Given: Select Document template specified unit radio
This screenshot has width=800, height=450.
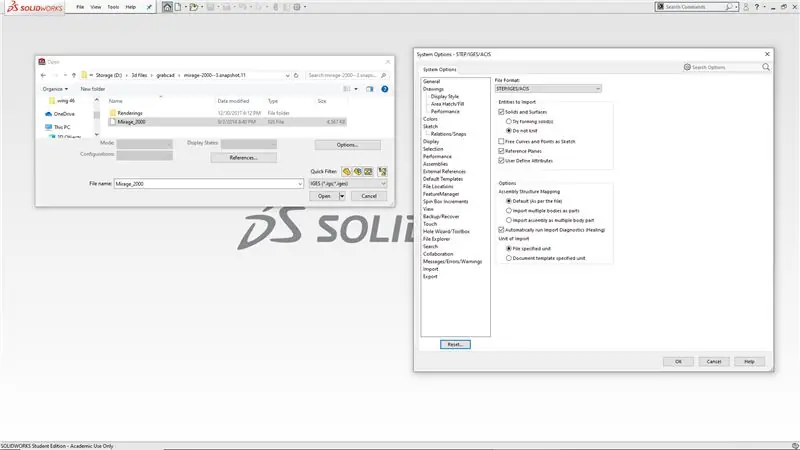Looking at the screenshot, I should point(509,258).
